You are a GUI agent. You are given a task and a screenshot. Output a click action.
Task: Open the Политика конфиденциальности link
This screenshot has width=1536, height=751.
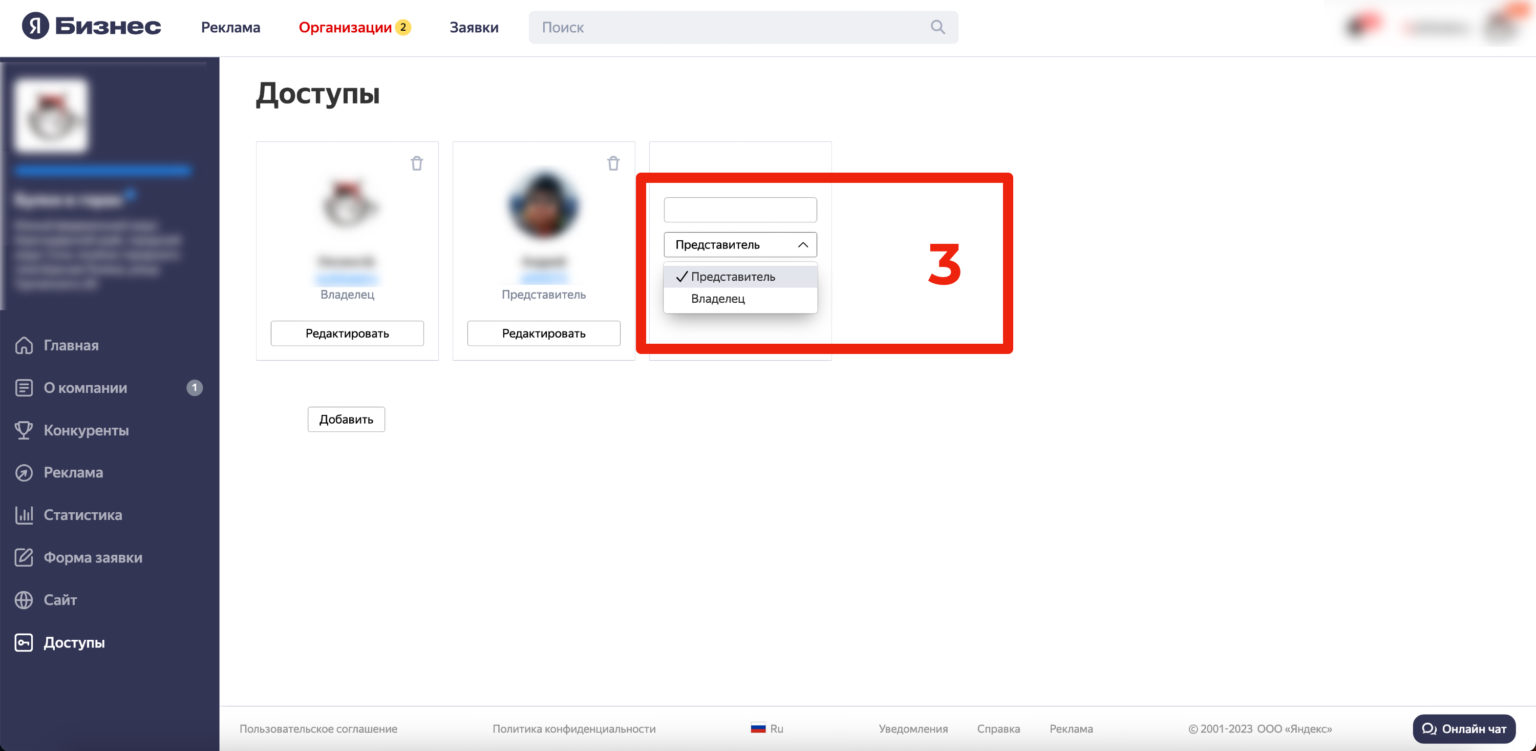click(574, 729)
